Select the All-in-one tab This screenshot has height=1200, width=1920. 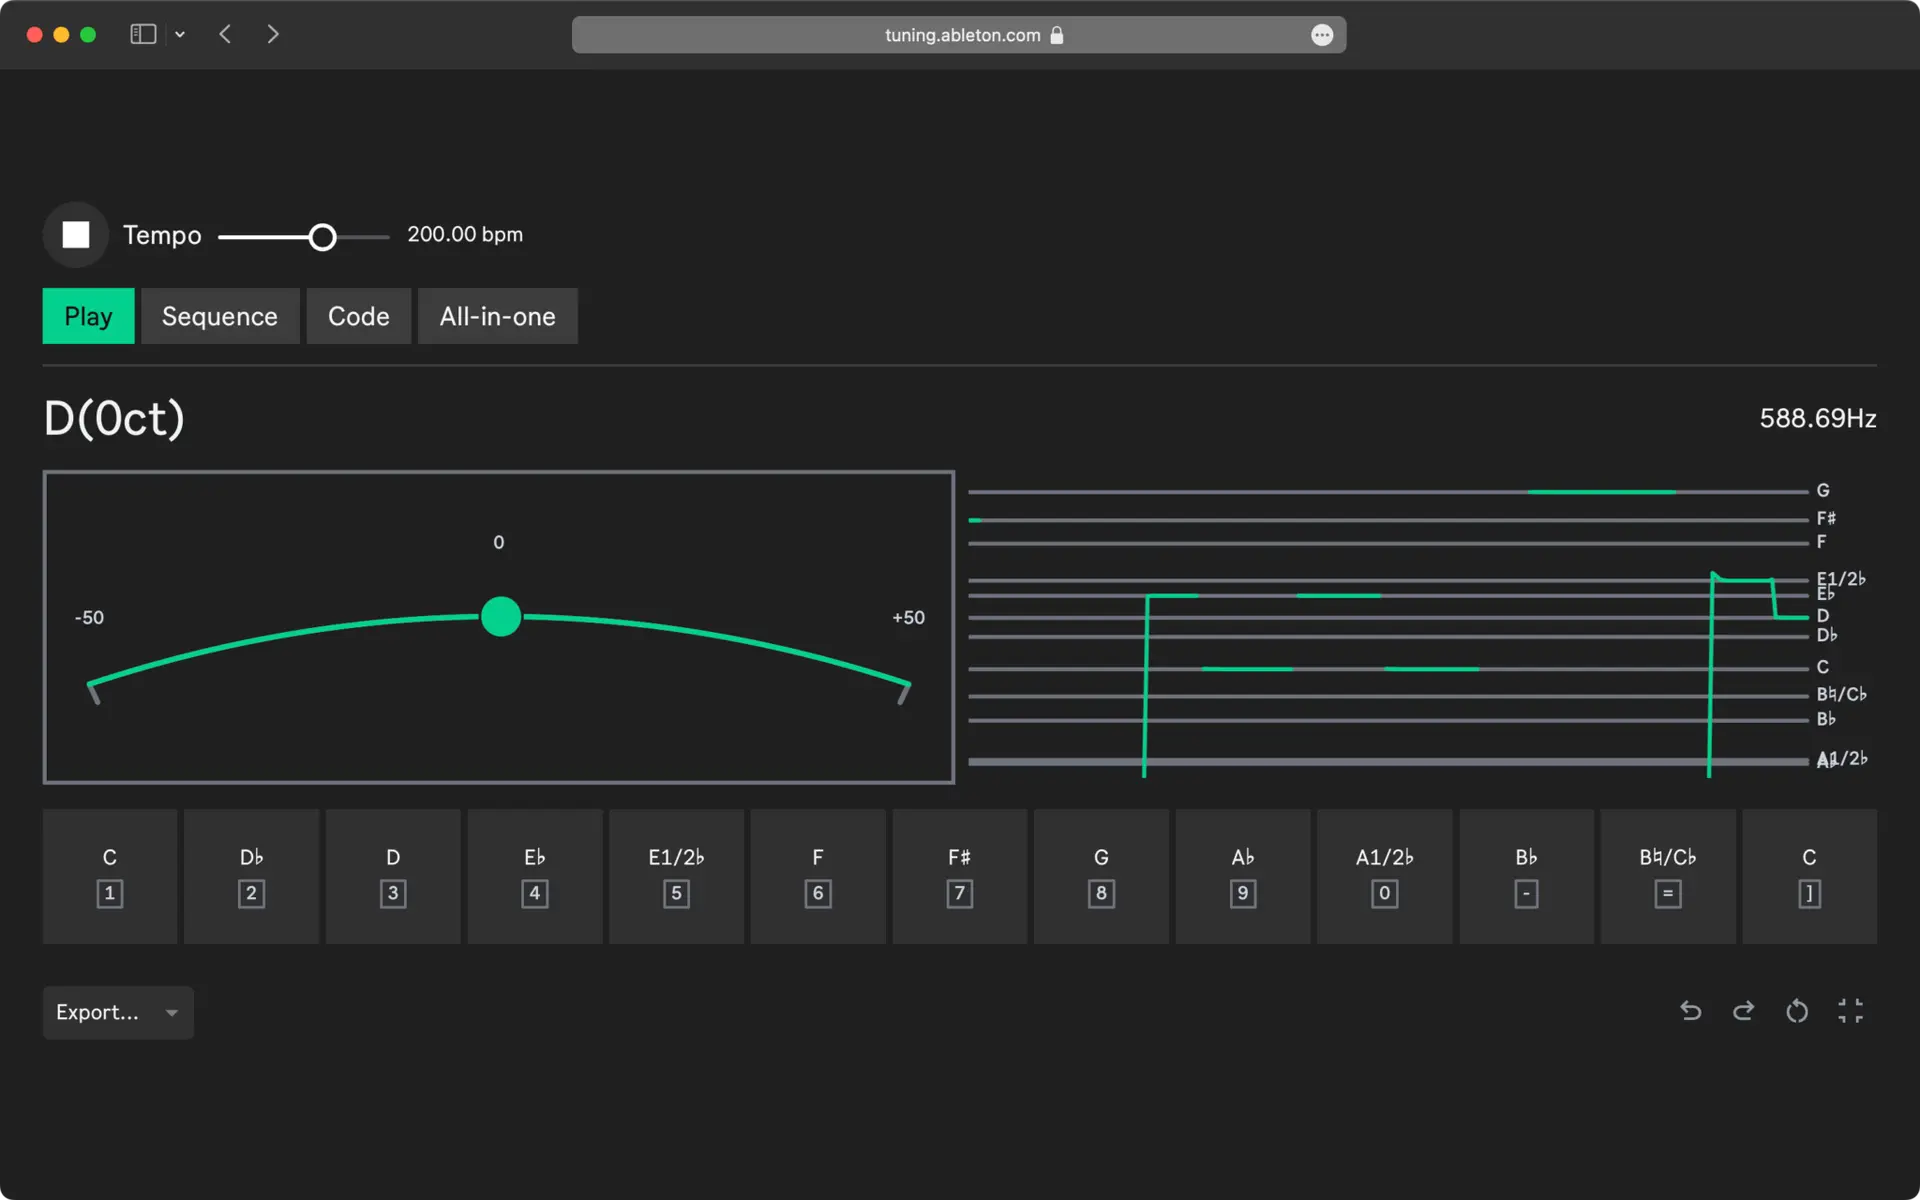498,316
